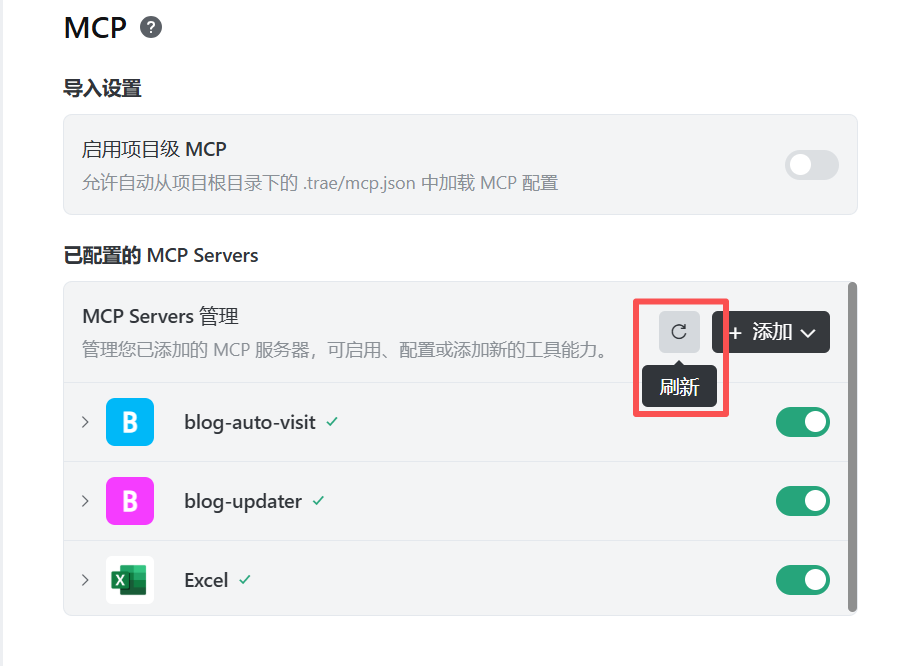Expand the blog-updater server details
This screenshot has height=666, width=912.
pyautogui.click(x=86, y=501)
